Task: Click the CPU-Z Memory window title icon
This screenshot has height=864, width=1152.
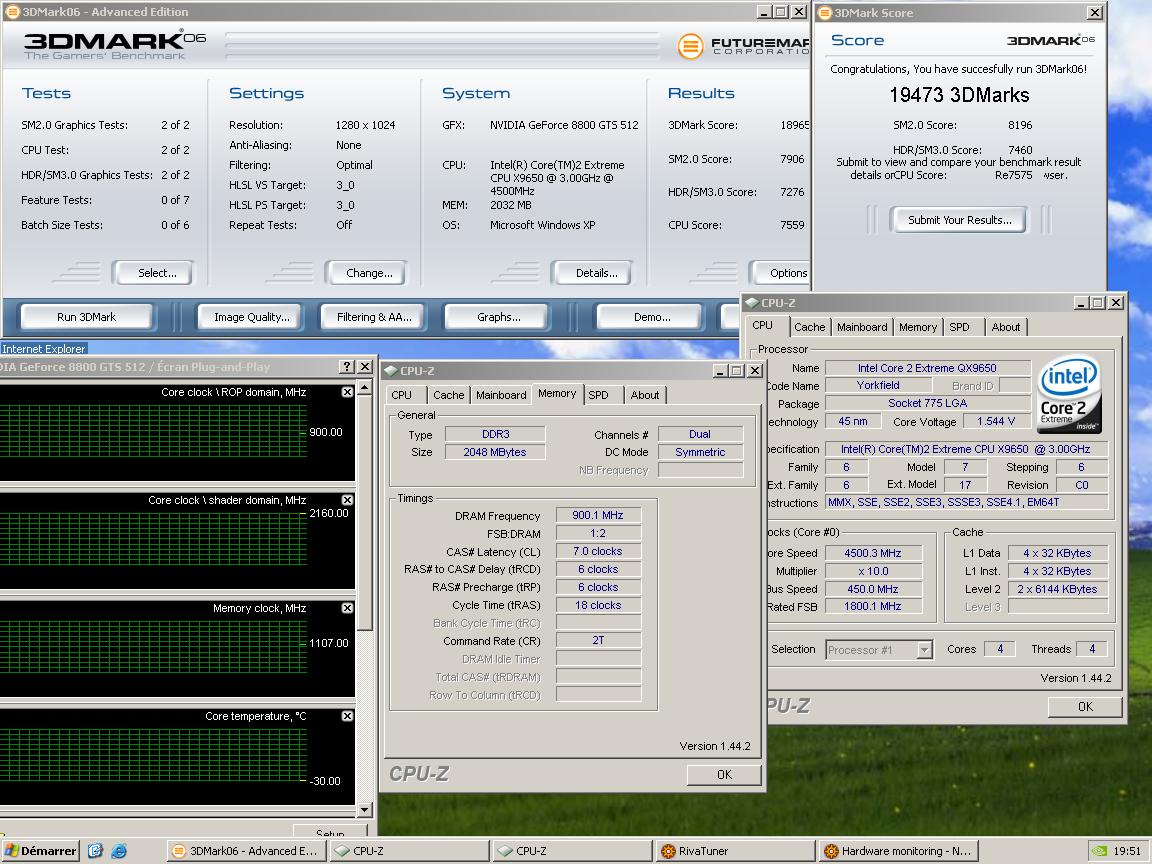Action: (x=392, y=371)
